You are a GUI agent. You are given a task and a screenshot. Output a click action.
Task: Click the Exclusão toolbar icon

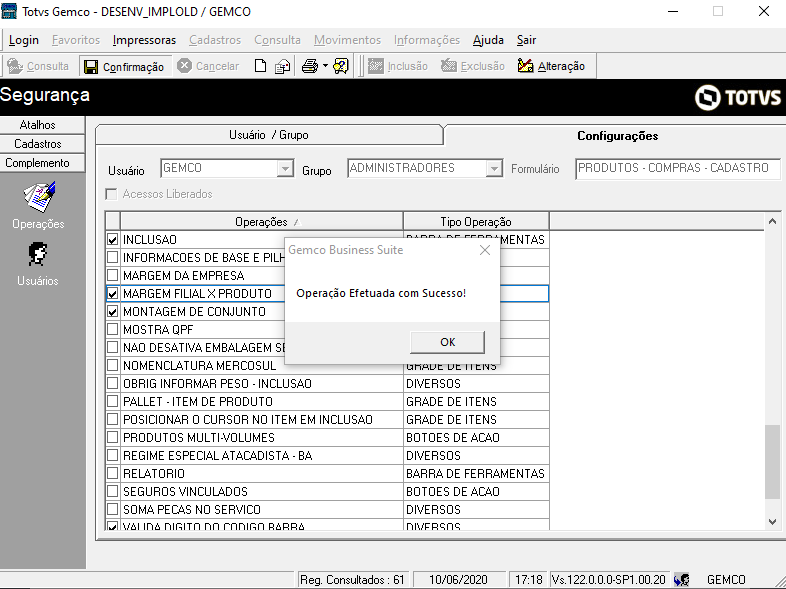449,66
